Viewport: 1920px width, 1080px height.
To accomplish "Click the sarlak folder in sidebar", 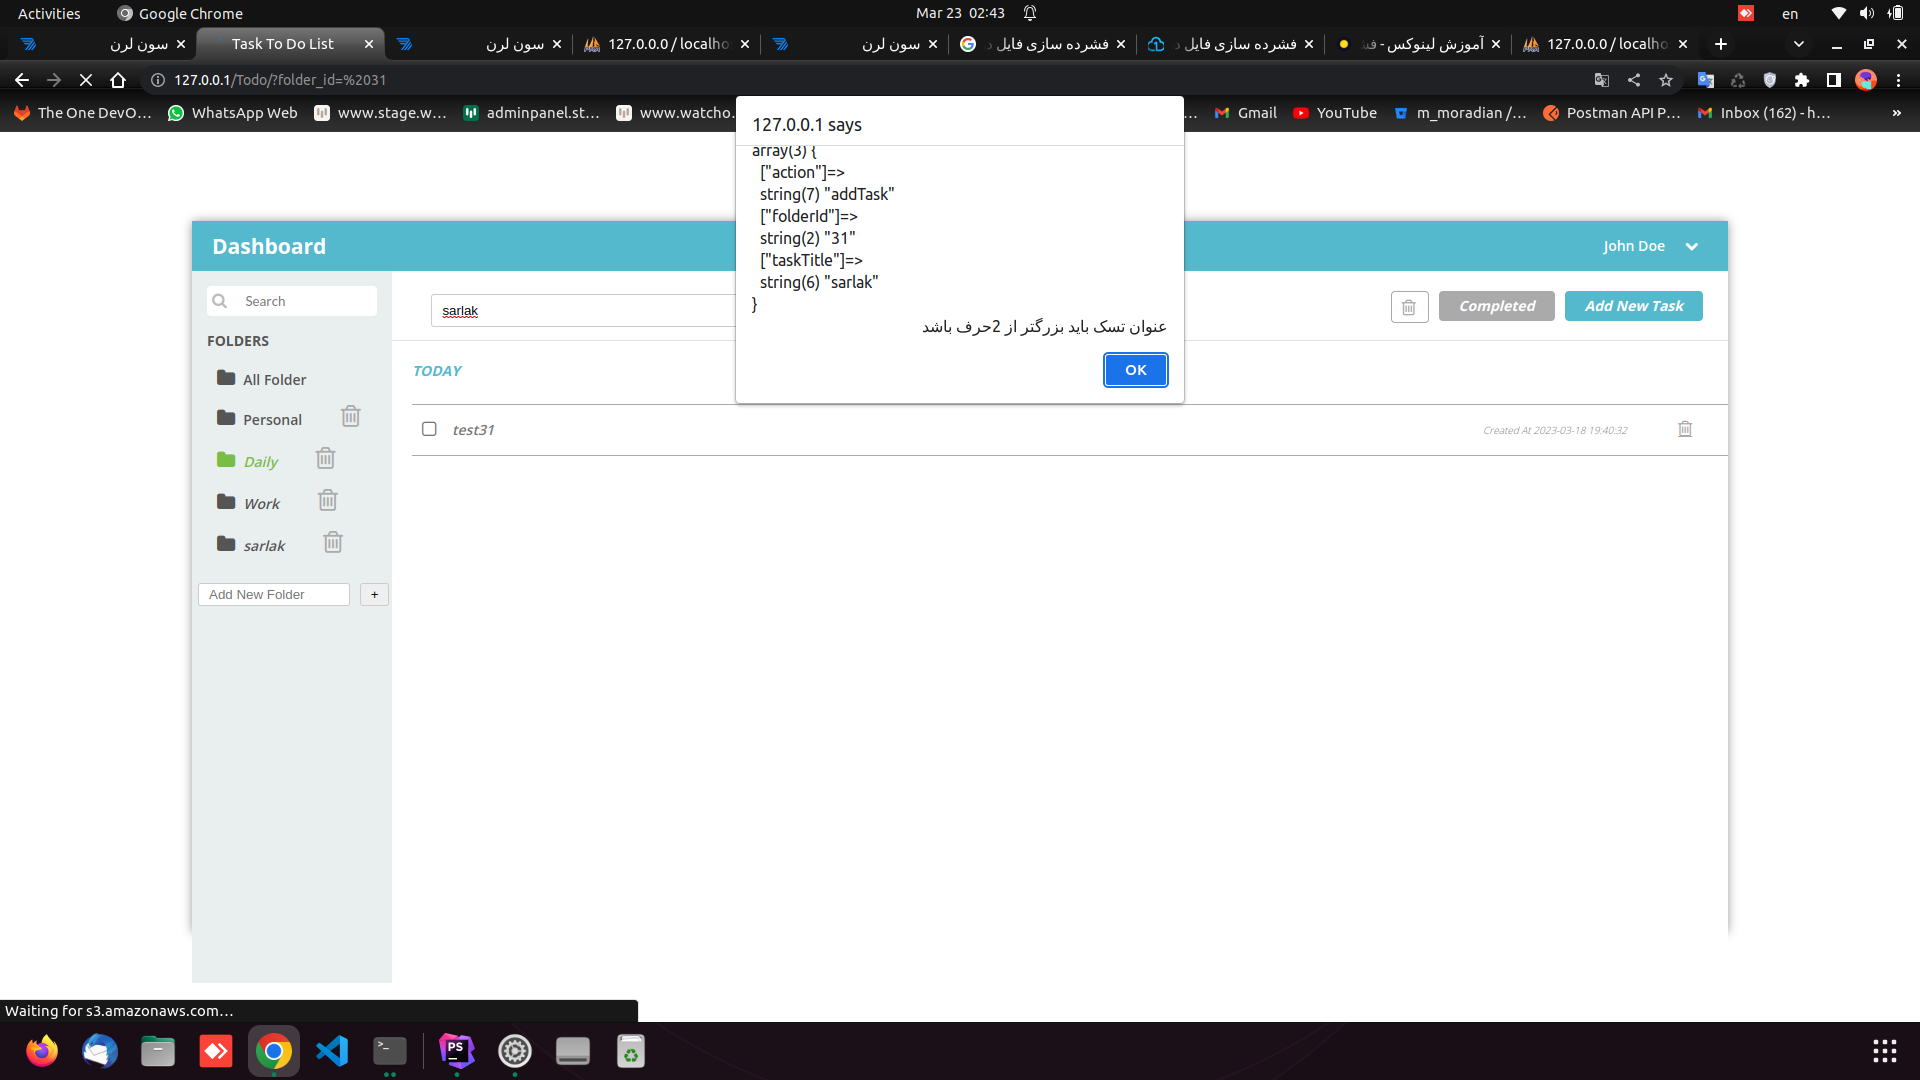I will coord(264,545).
